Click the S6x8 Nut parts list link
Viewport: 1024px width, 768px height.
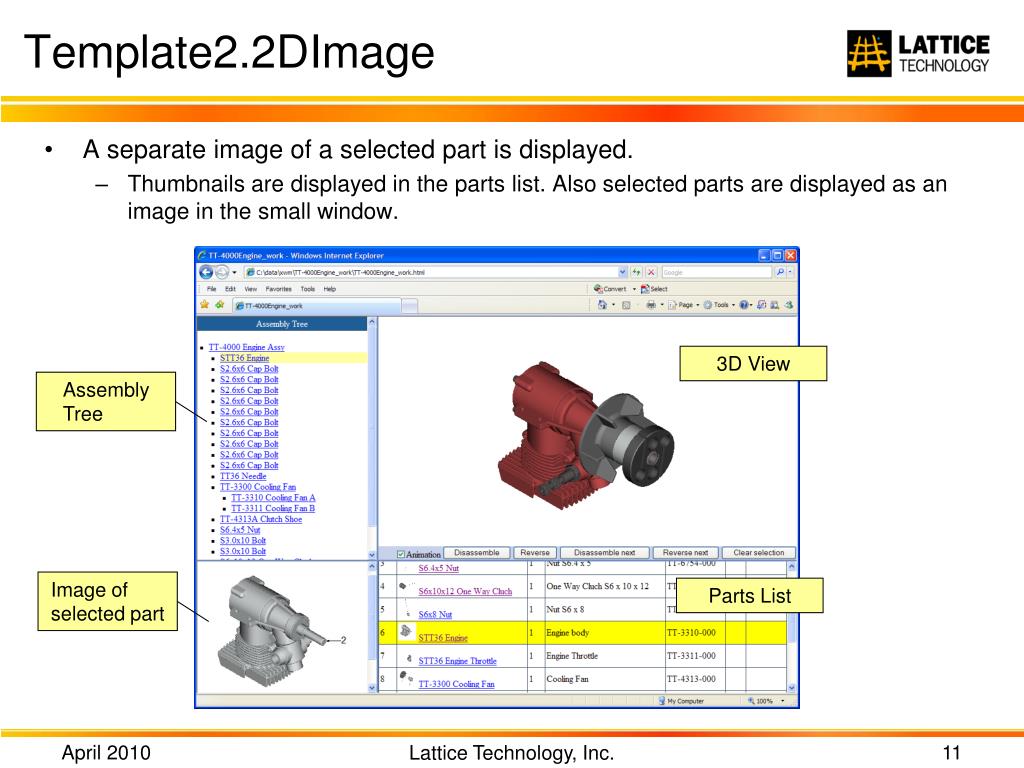pos(435,615)
